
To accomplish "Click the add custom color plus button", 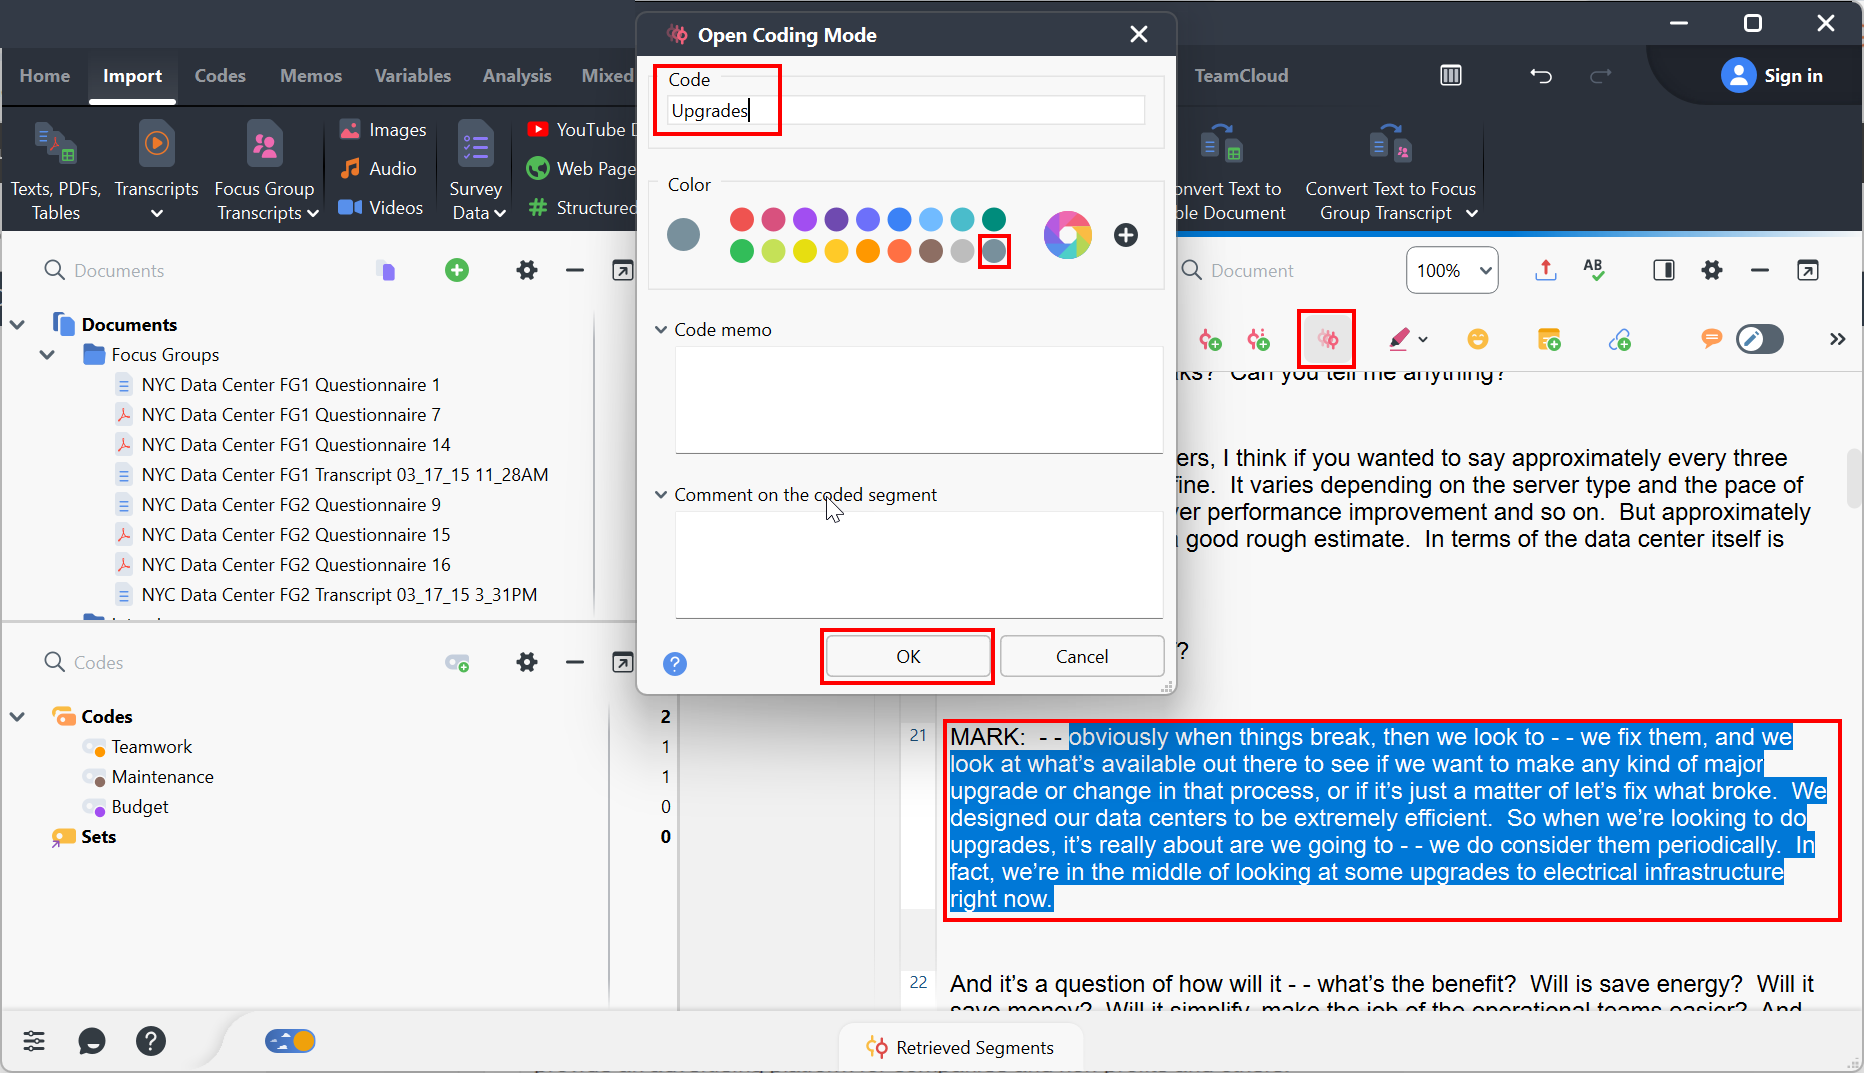I will pos(1126,235).
